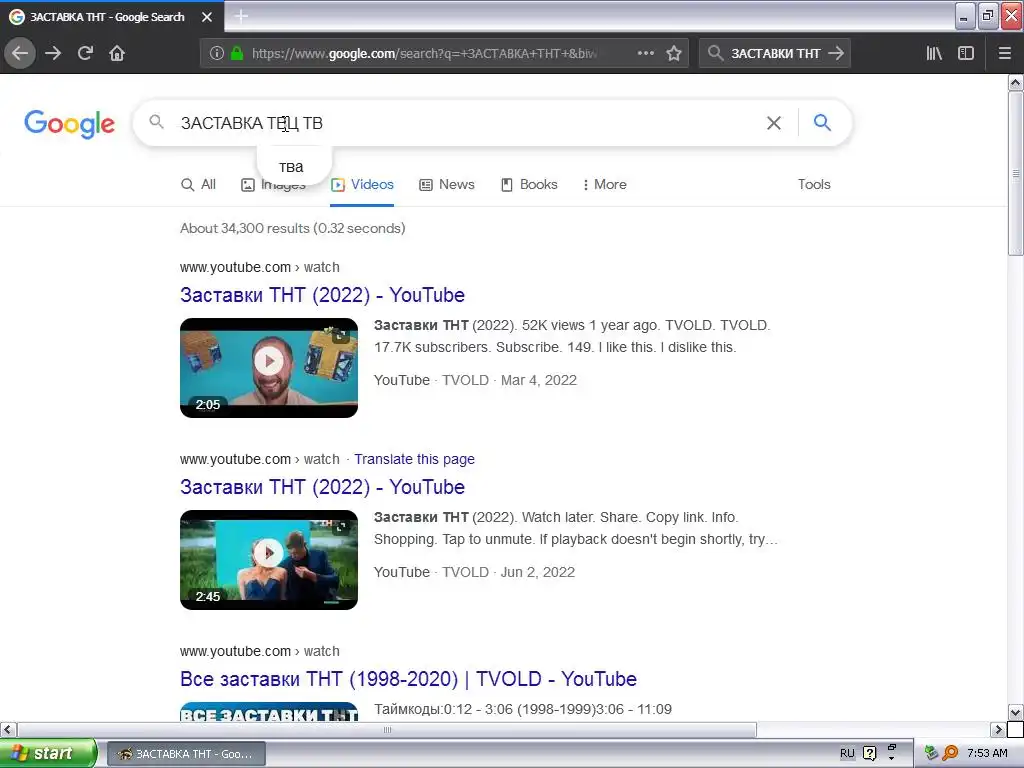Click the vertical scrollbar down arrow
1024x768 pixels.
point(1015,712)
